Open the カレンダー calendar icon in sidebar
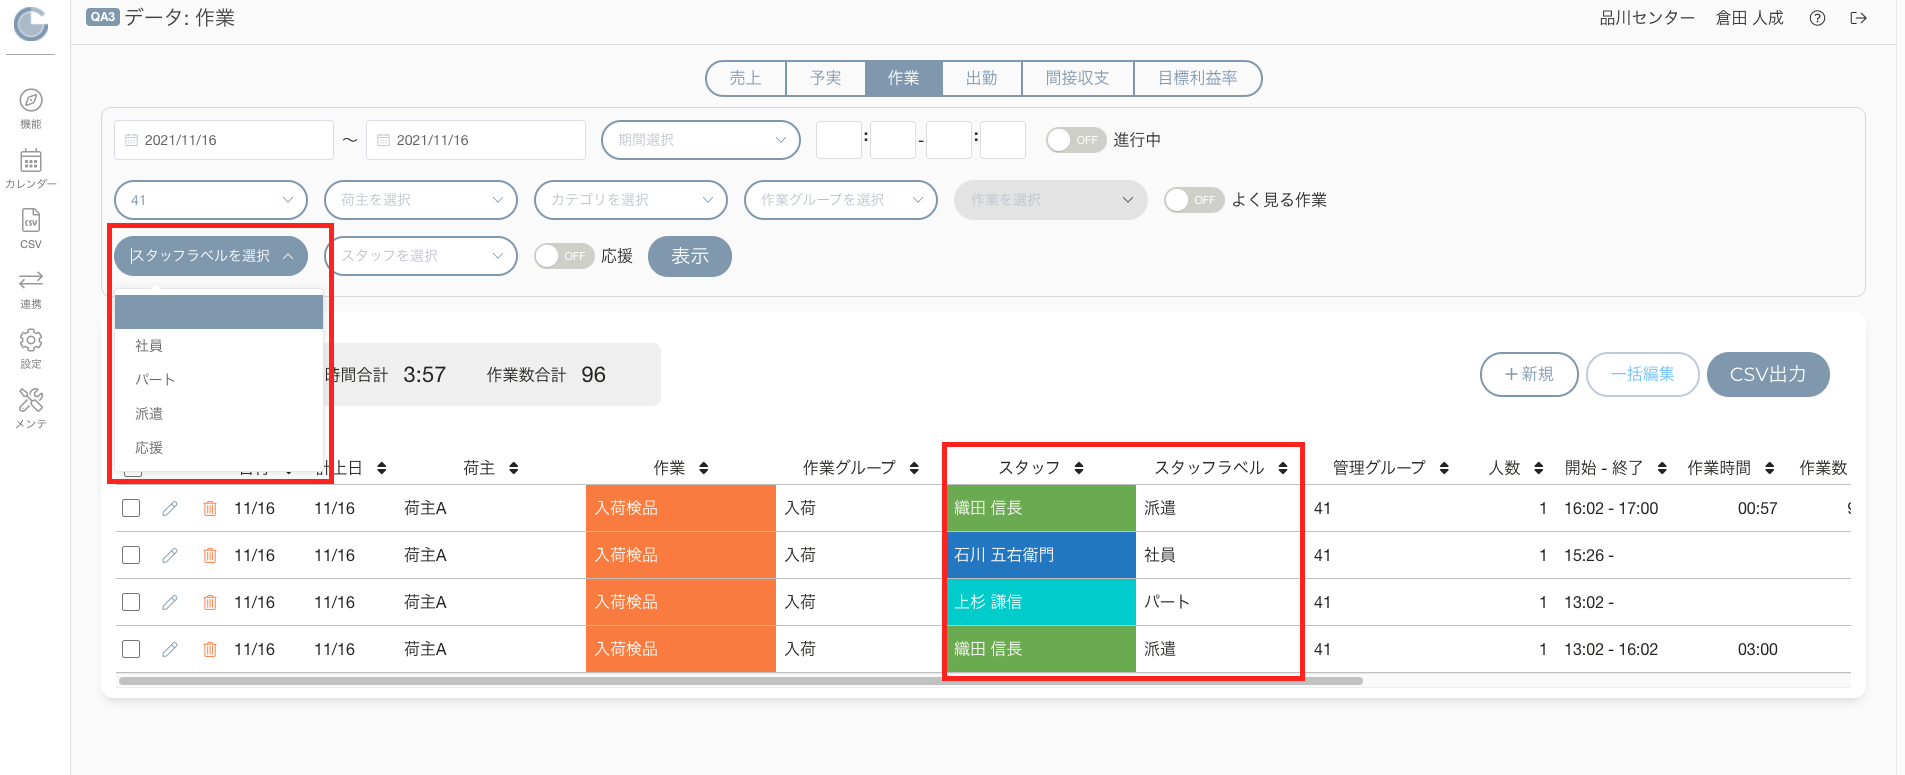The width and height of the screenshot is (1905, 775). (x=31, y=160)
